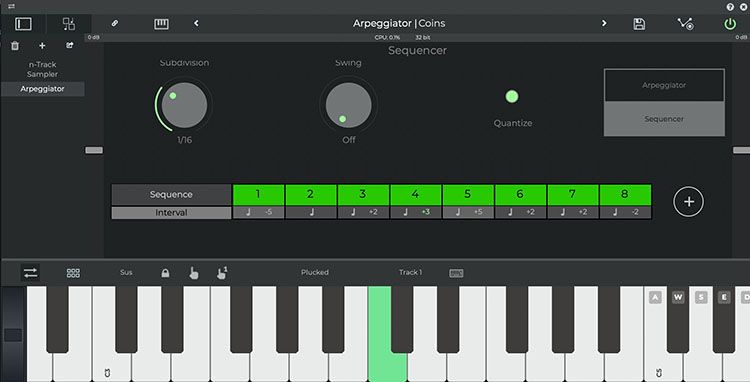Click the Subdivision knob

click(184, 105)
